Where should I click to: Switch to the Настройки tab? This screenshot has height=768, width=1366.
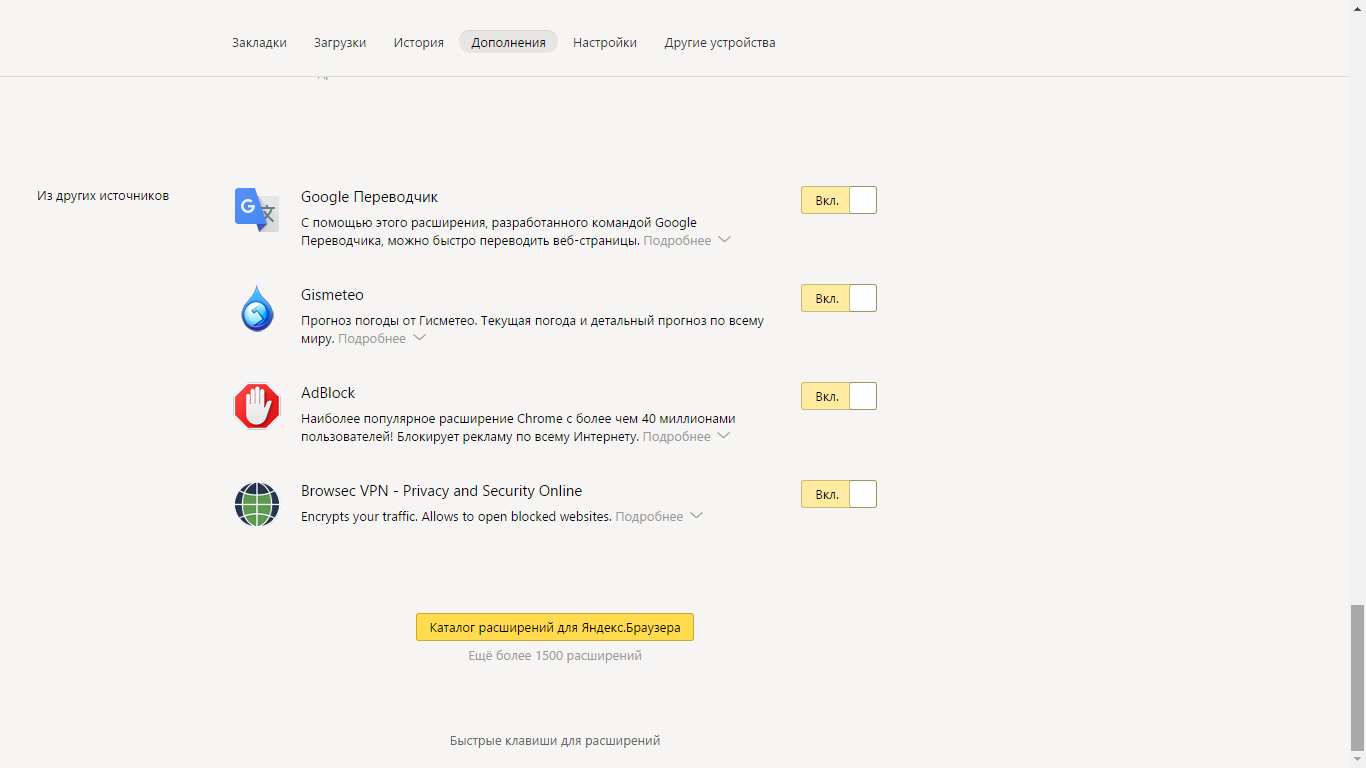coord(605,43)
